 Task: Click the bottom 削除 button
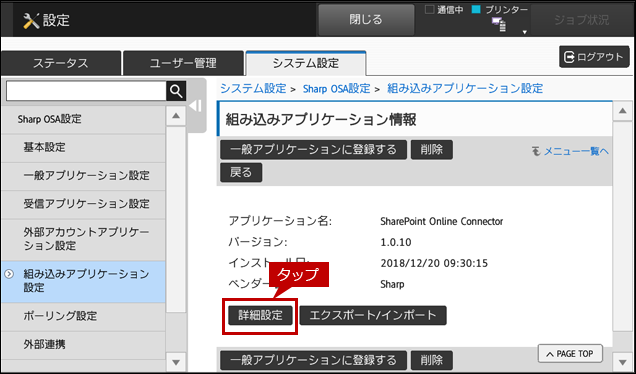click(432, 360)
